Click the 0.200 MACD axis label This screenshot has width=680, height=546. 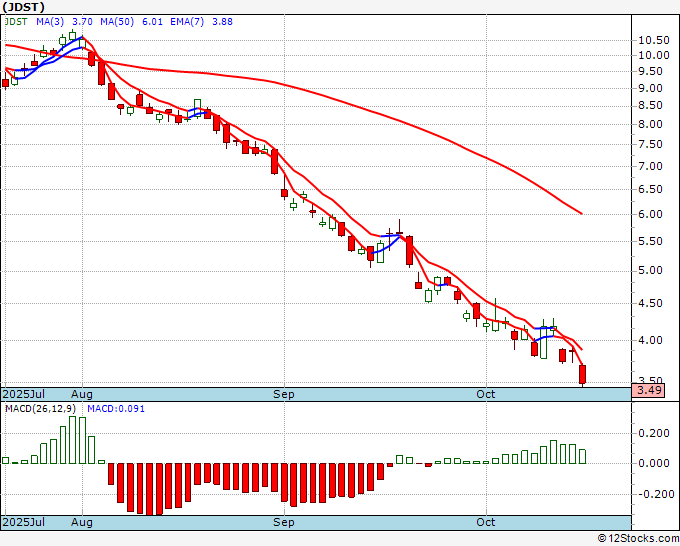(654, 433)
